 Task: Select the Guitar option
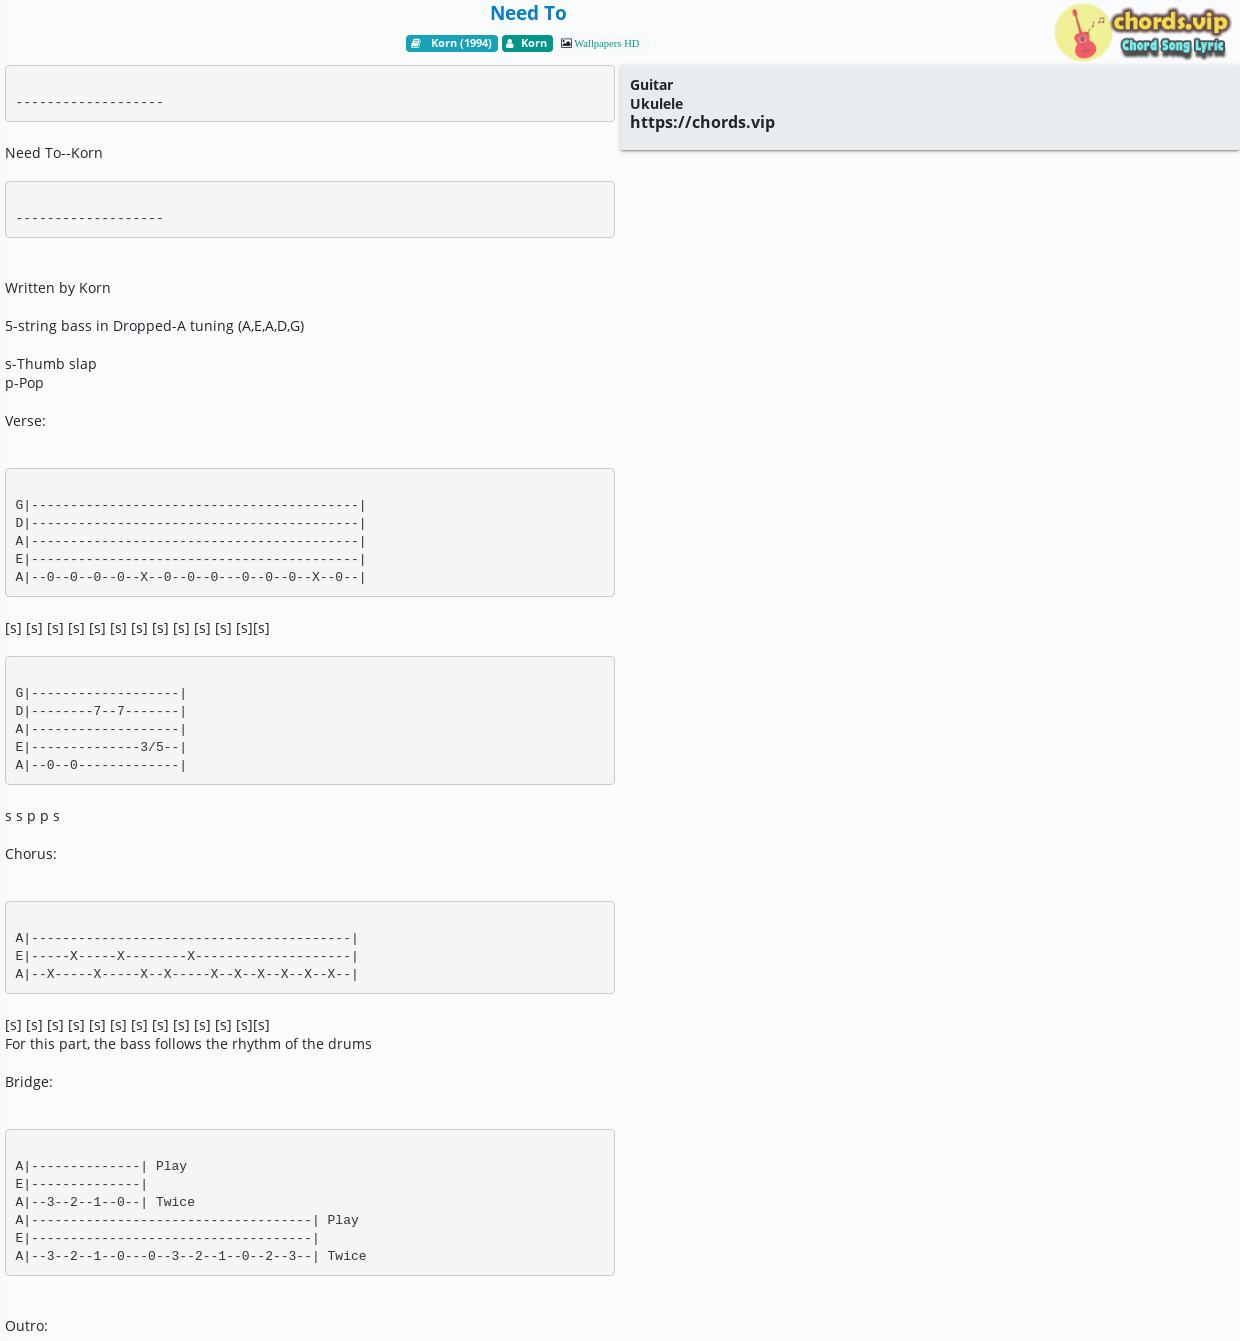tap(651, 85)
